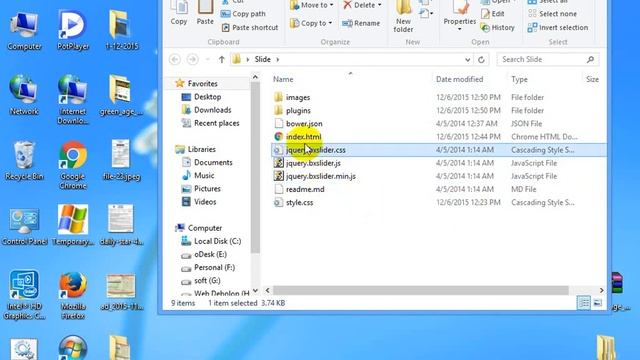Expand the Slide breadcrumb chevron

click(x=278, y=60)
